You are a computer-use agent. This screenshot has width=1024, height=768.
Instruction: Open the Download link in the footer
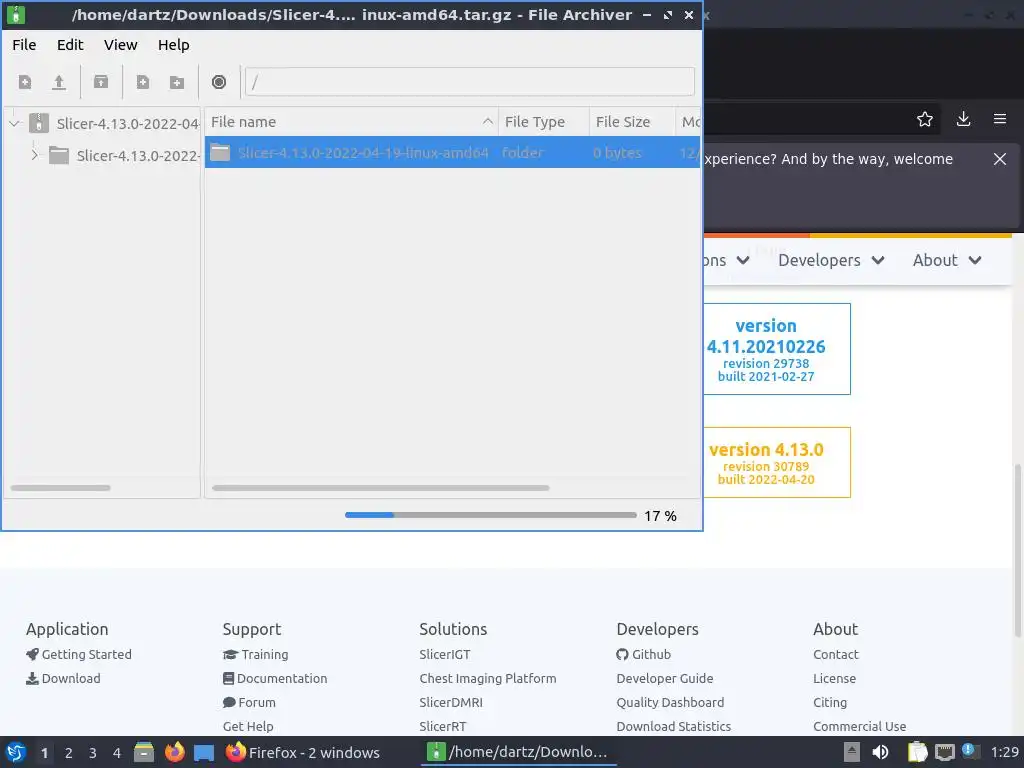click(63, 679)
